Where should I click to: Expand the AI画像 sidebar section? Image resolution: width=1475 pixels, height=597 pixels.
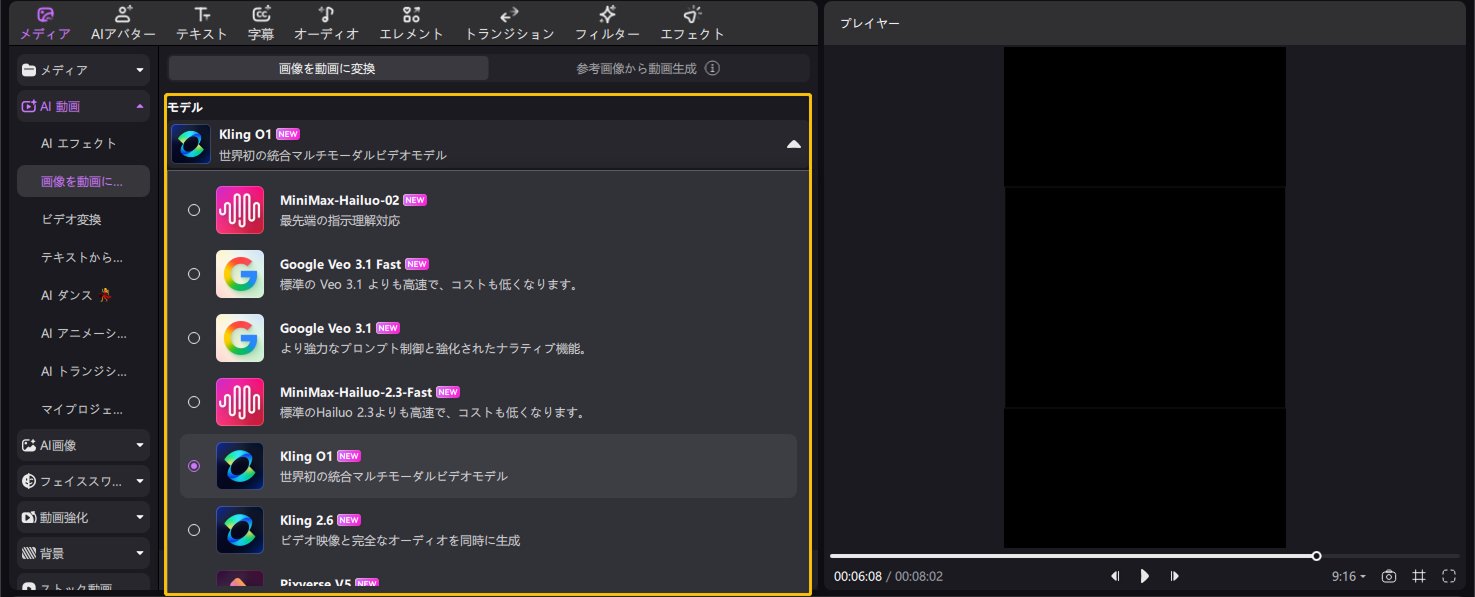tap(82, 445)
